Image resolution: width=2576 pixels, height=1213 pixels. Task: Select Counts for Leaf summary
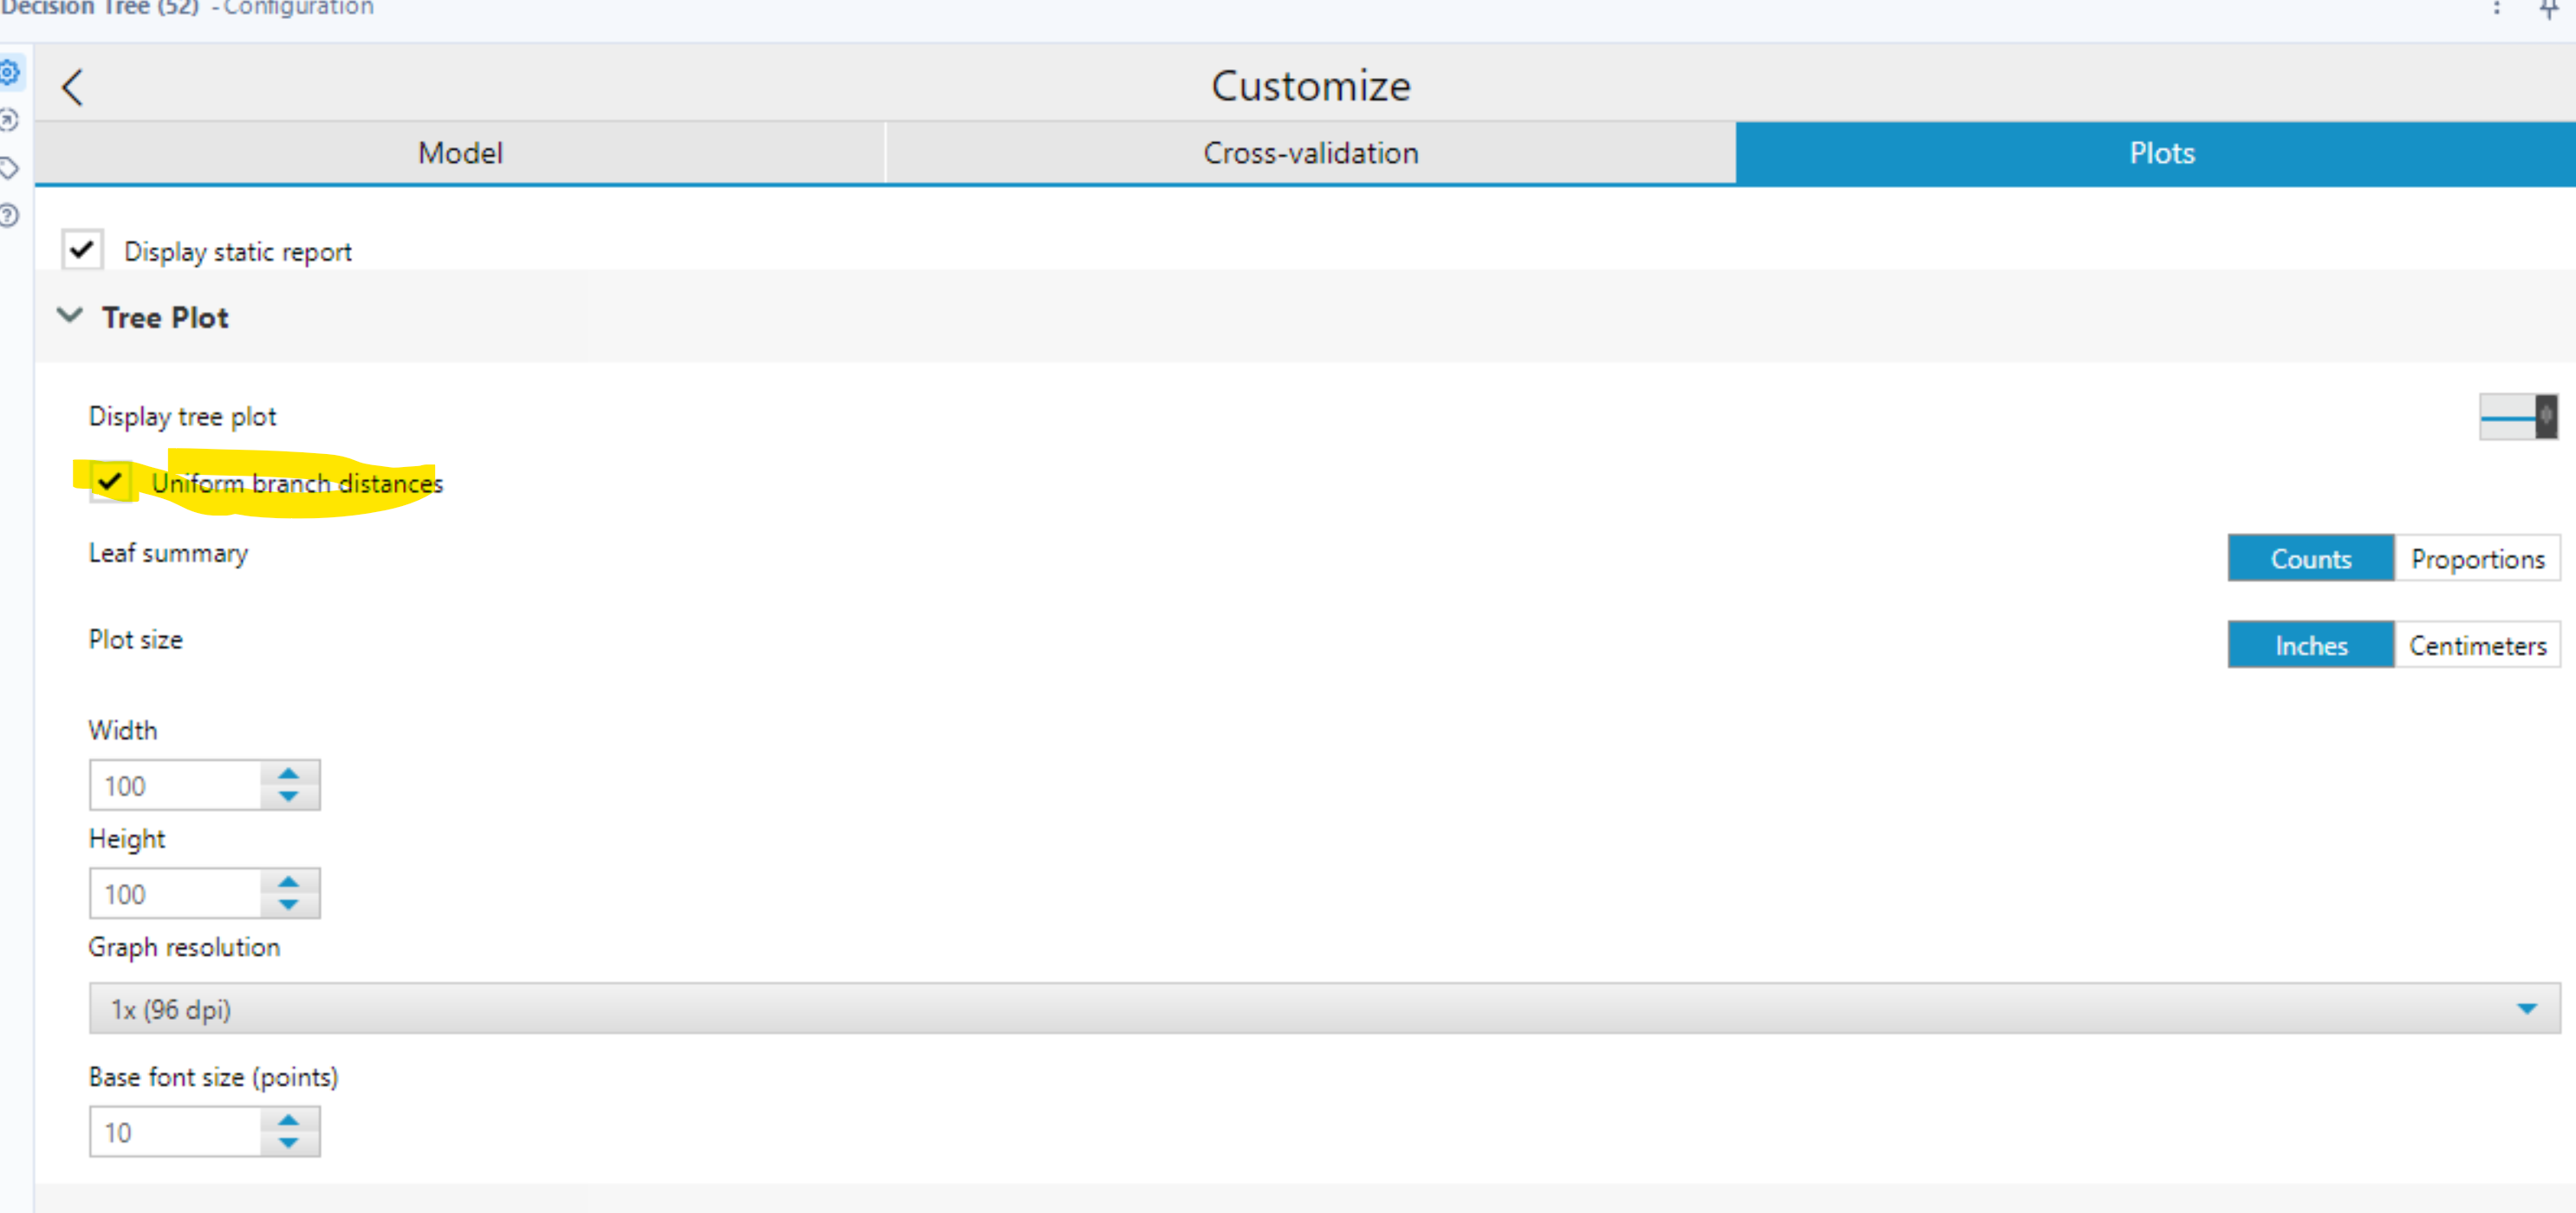(x=2311, y=558)
